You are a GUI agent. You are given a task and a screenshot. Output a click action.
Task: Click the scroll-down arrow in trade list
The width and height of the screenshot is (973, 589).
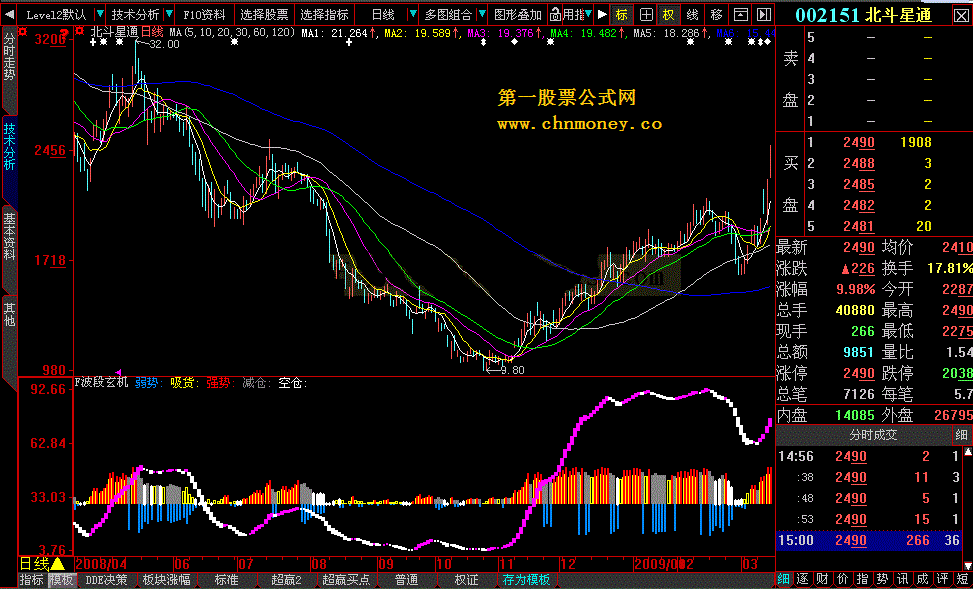[967, 565]
